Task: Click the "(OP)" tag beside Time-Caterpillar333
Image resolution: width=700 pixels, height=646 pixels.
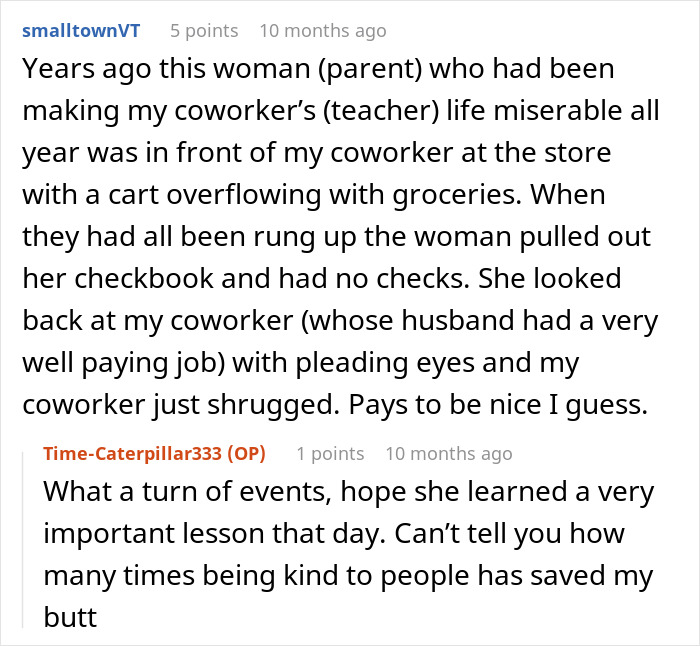Action: coord(248,454)
